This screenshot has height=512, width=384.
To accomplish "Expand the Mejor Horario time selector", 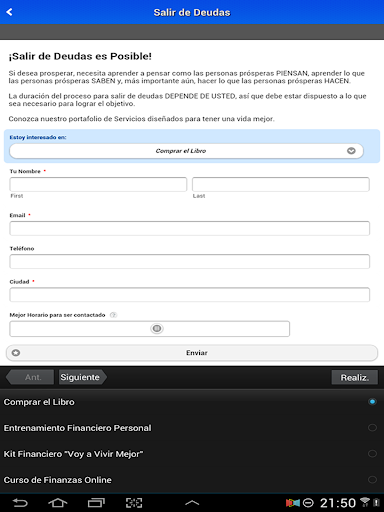I will tap(157, 329).
